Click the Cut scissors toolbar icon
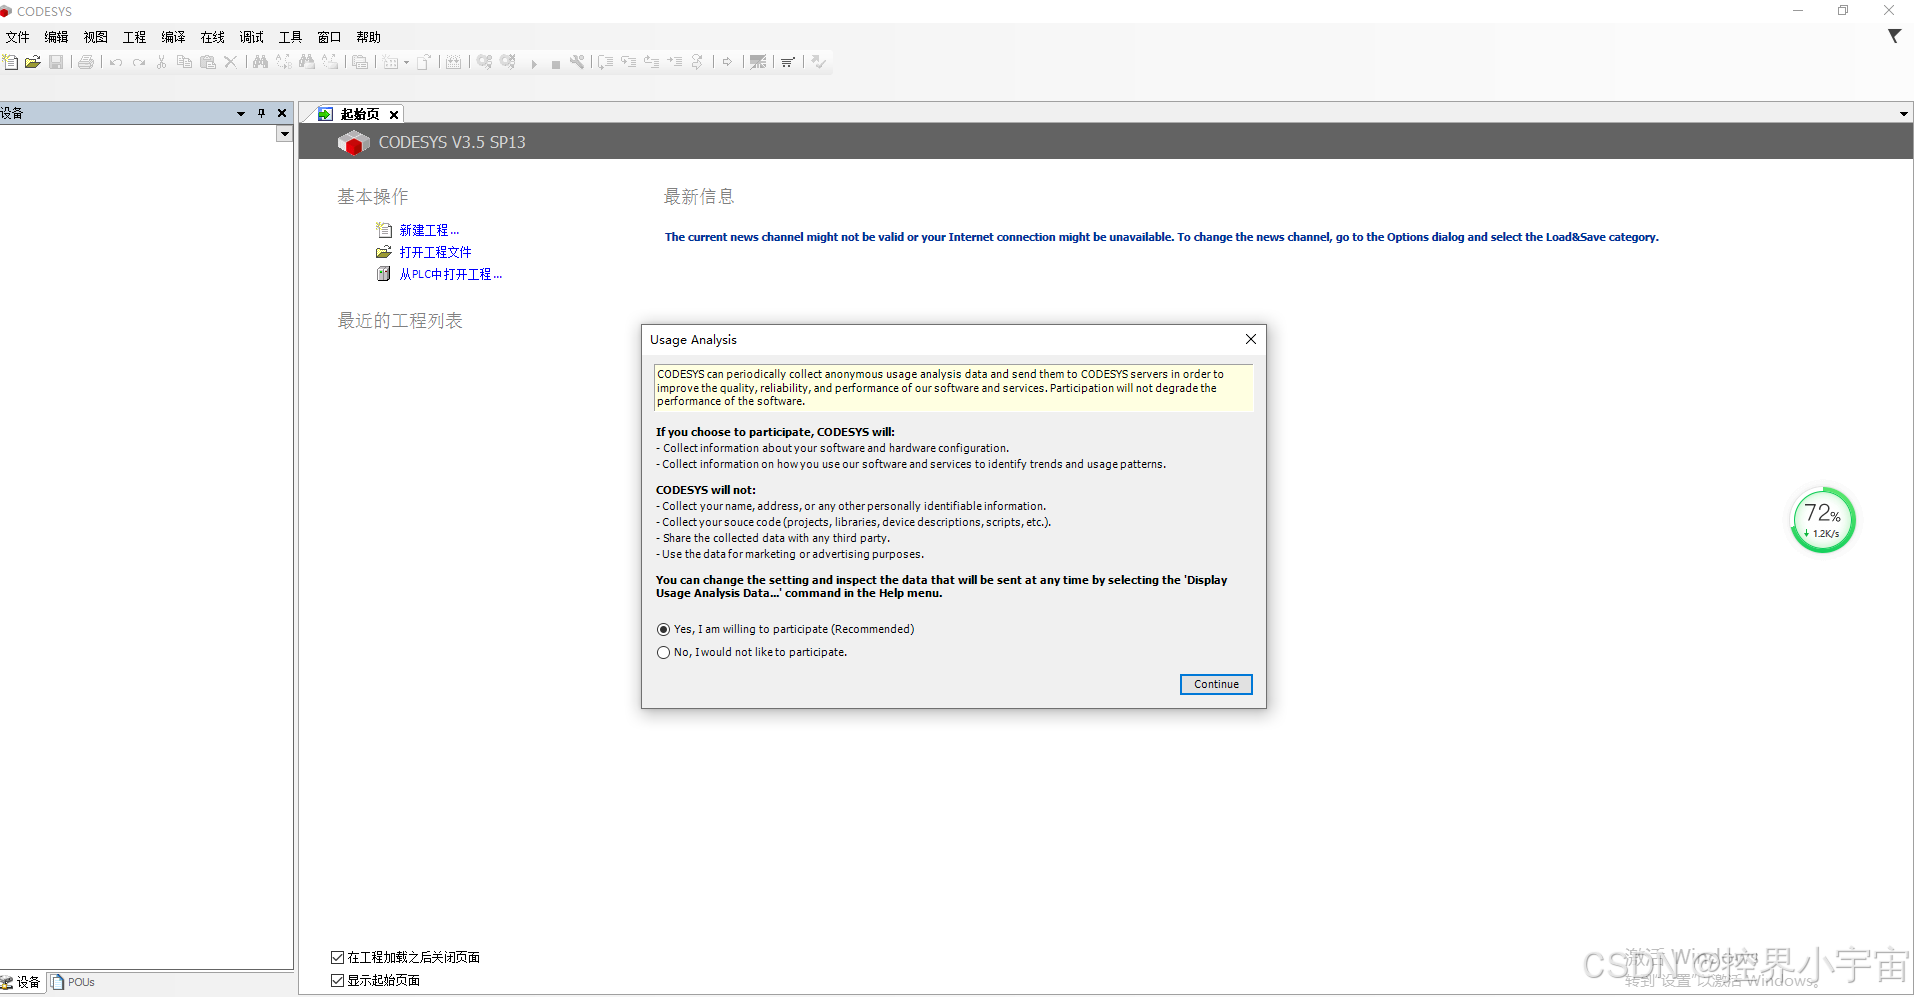Screen dimensions: 1914x997 [161, 62]
